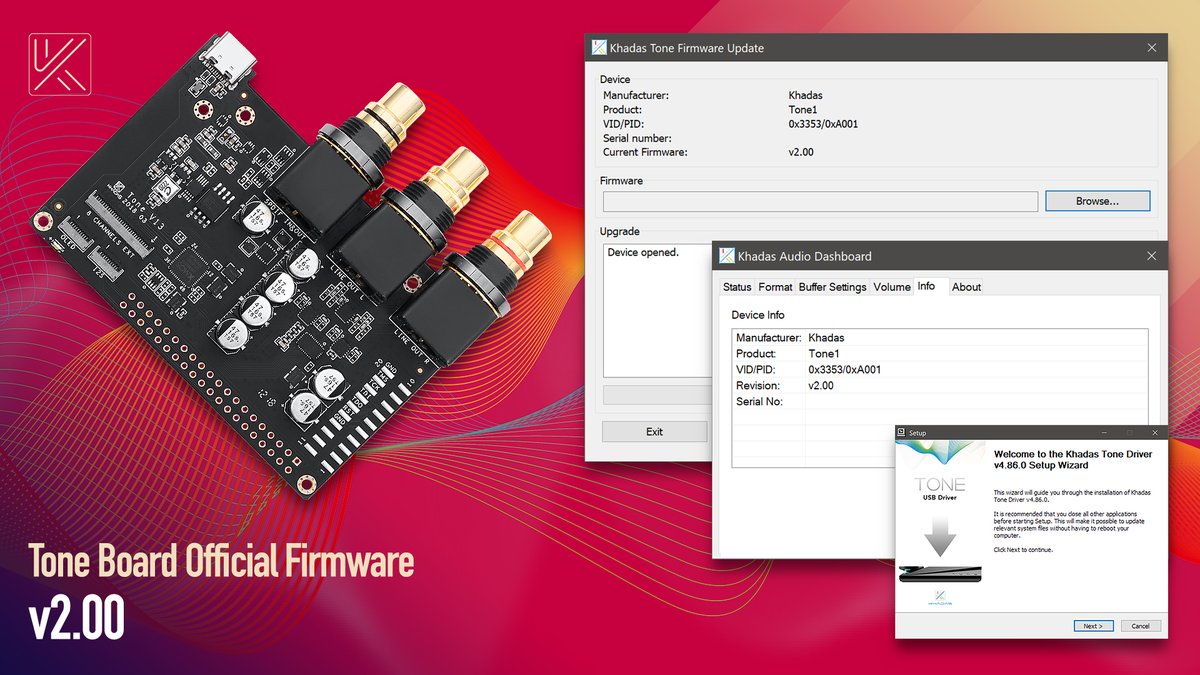The width and height of the screenshot is (1200, 675).
Task: Click the TONE USB Driver logo in Setup
Action: point(939,488)
